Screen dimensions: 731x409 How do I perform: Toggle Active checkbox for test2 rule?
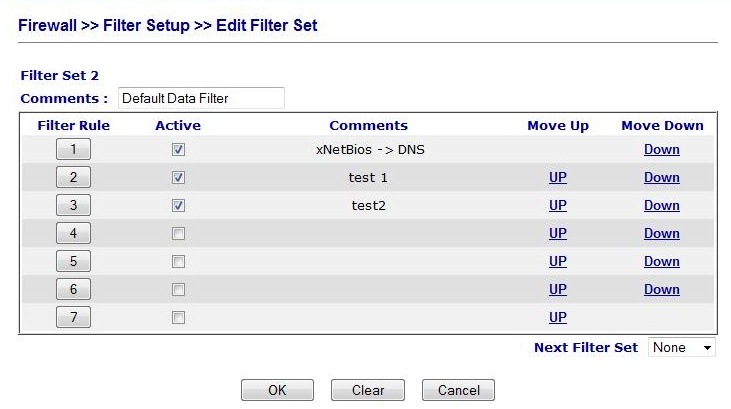click(x=178, y=206)
